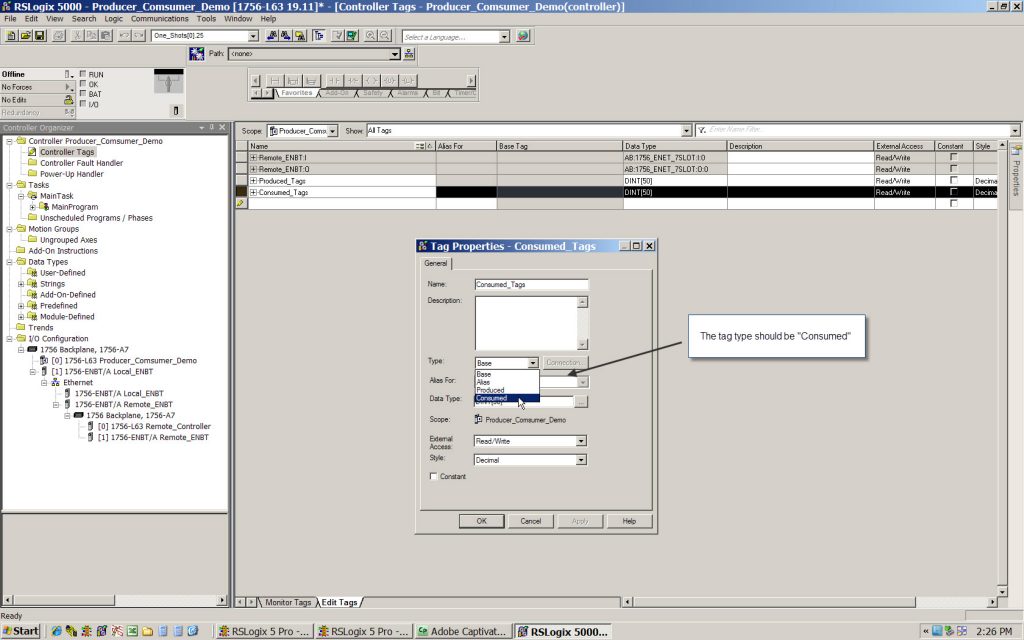Open the File menu
Screen dimensions: 1024x640
10,19
